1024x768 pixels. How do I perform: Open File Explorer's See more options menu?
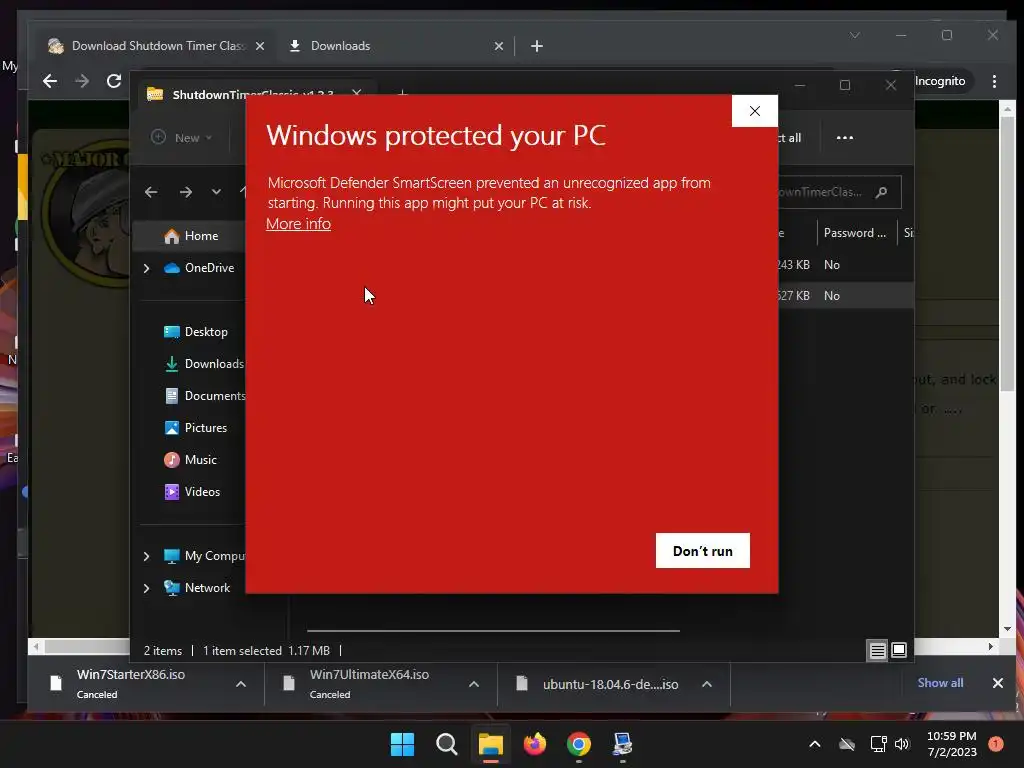[x=845, y=138]
